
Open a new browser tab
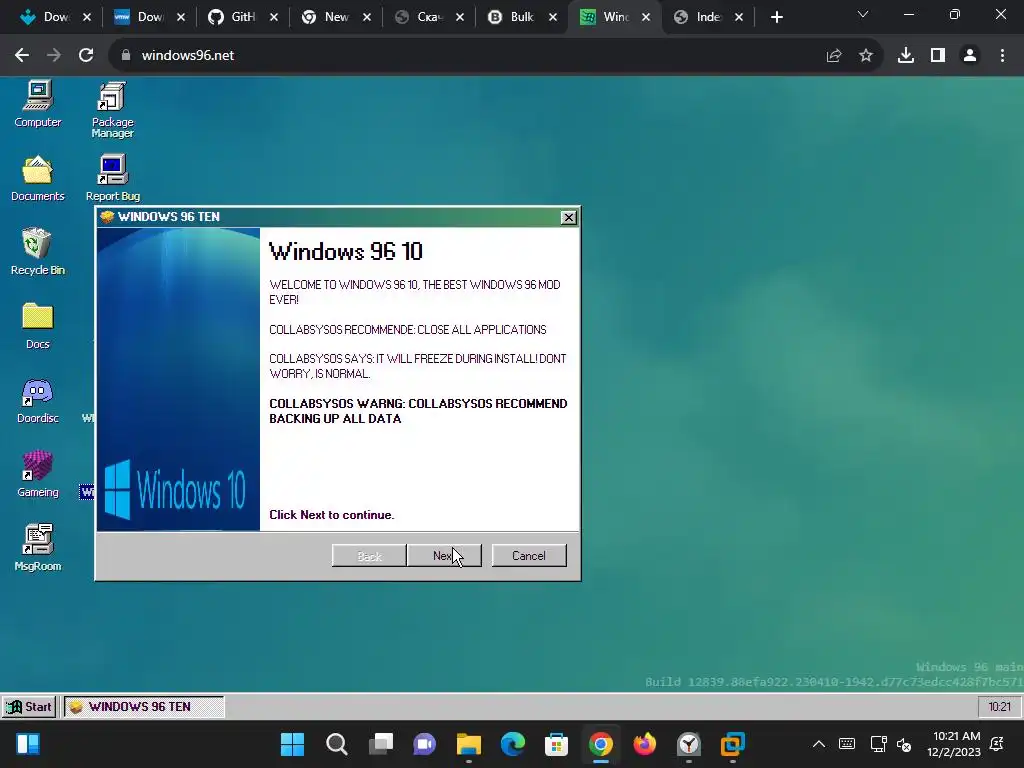pyautogui.click(x=776, y=18)
